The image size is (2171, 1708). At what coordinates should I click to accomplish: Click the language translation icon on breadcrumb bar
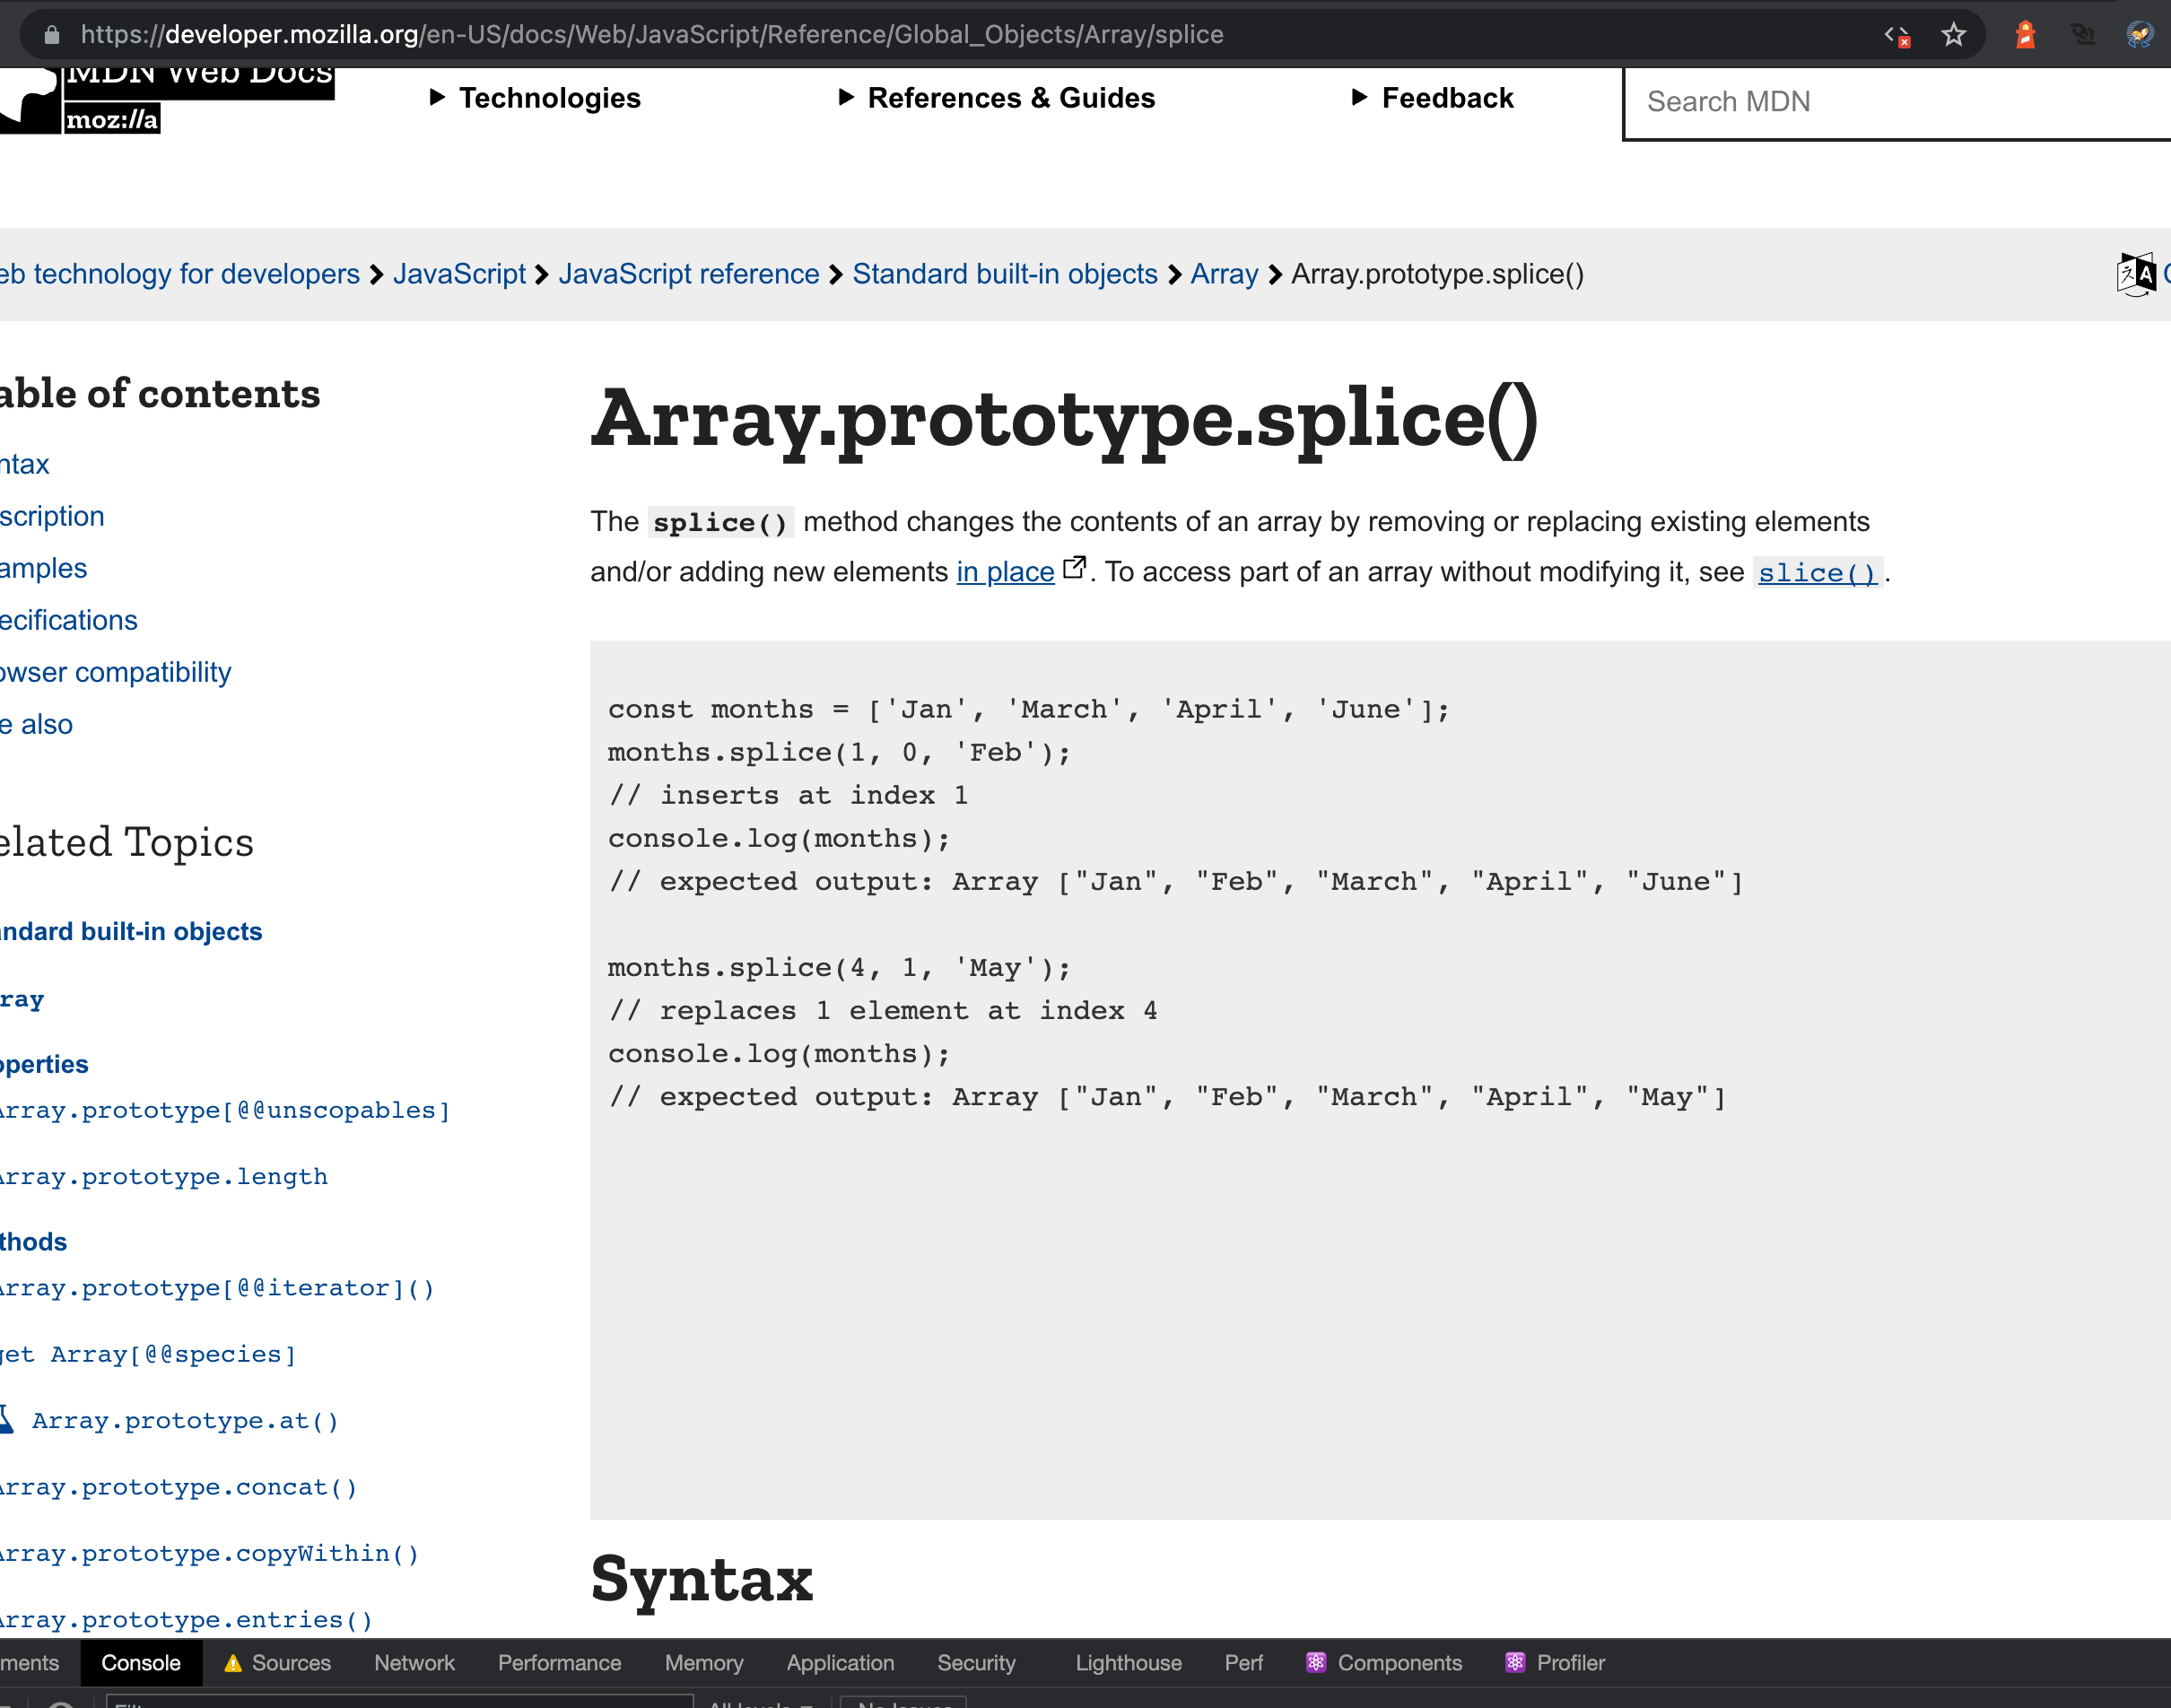pyautogui.click(x=2135, y=274)
